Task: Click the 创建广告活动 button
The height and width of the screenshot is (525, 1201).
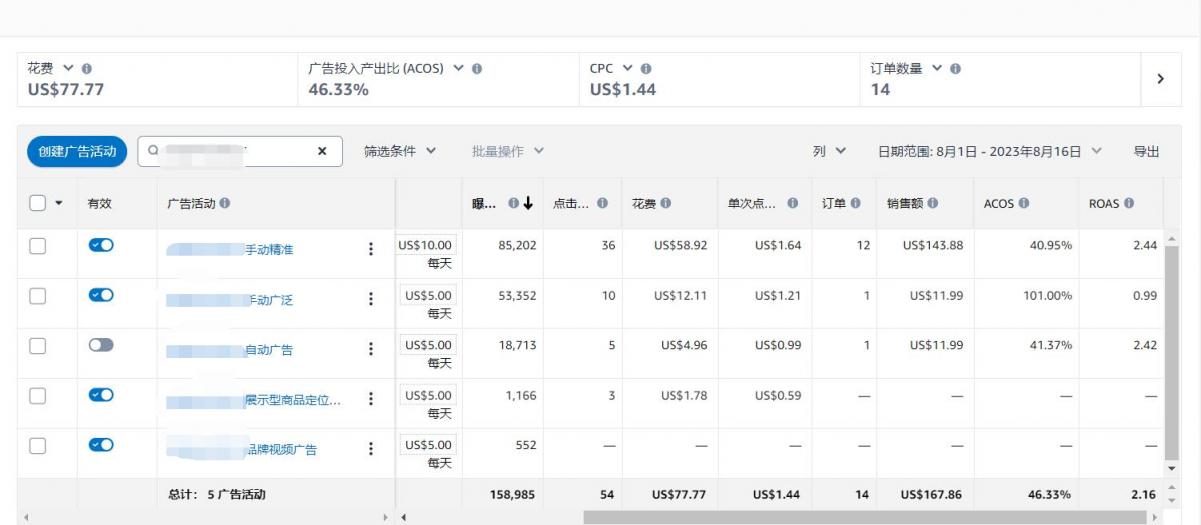Action: [76, 152]
